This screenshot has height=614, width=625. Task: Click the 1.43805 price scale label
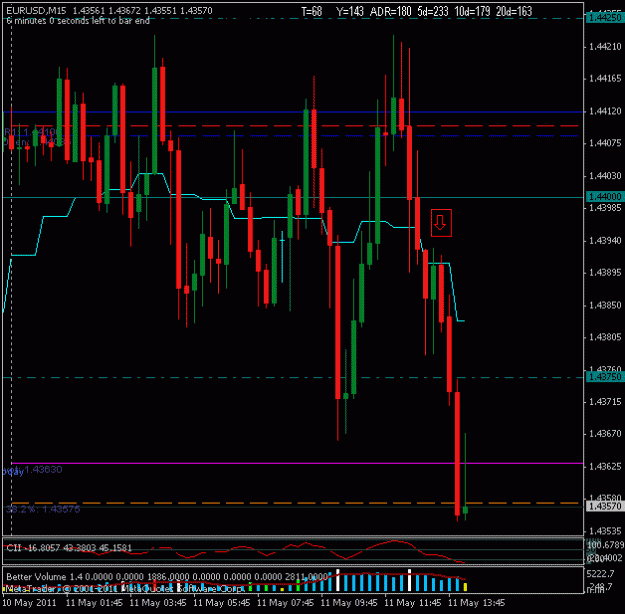(x=605, y=337)
